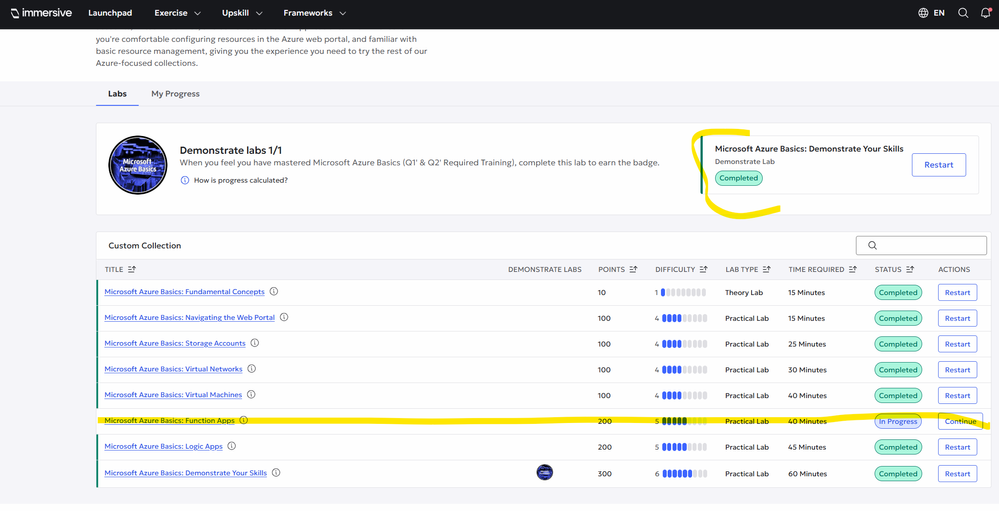This screenshot has height=511, width=999.
Task: Open Launchpad from the top navigation
Action: pos(109,13)
